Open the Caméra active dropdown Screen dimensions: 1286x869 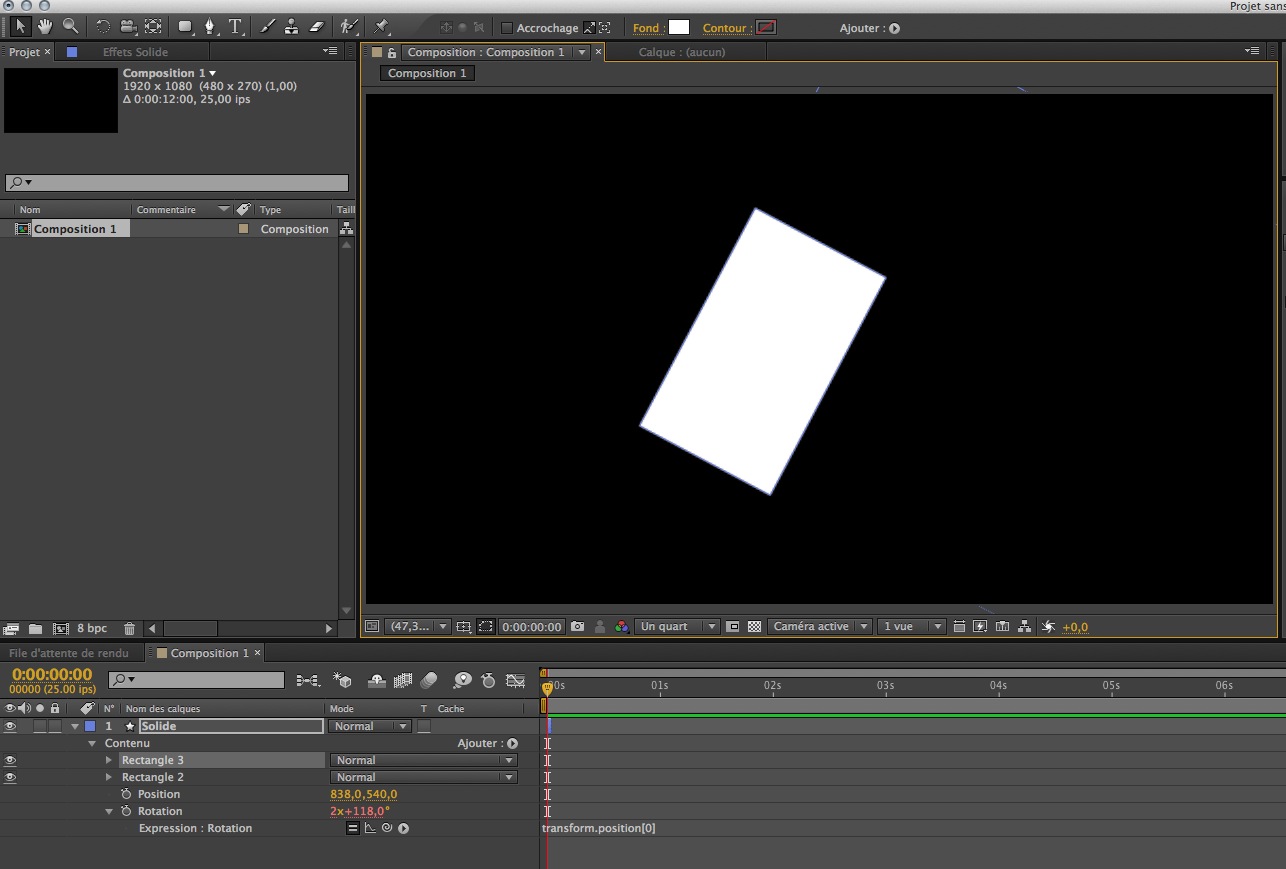[820, 627]
